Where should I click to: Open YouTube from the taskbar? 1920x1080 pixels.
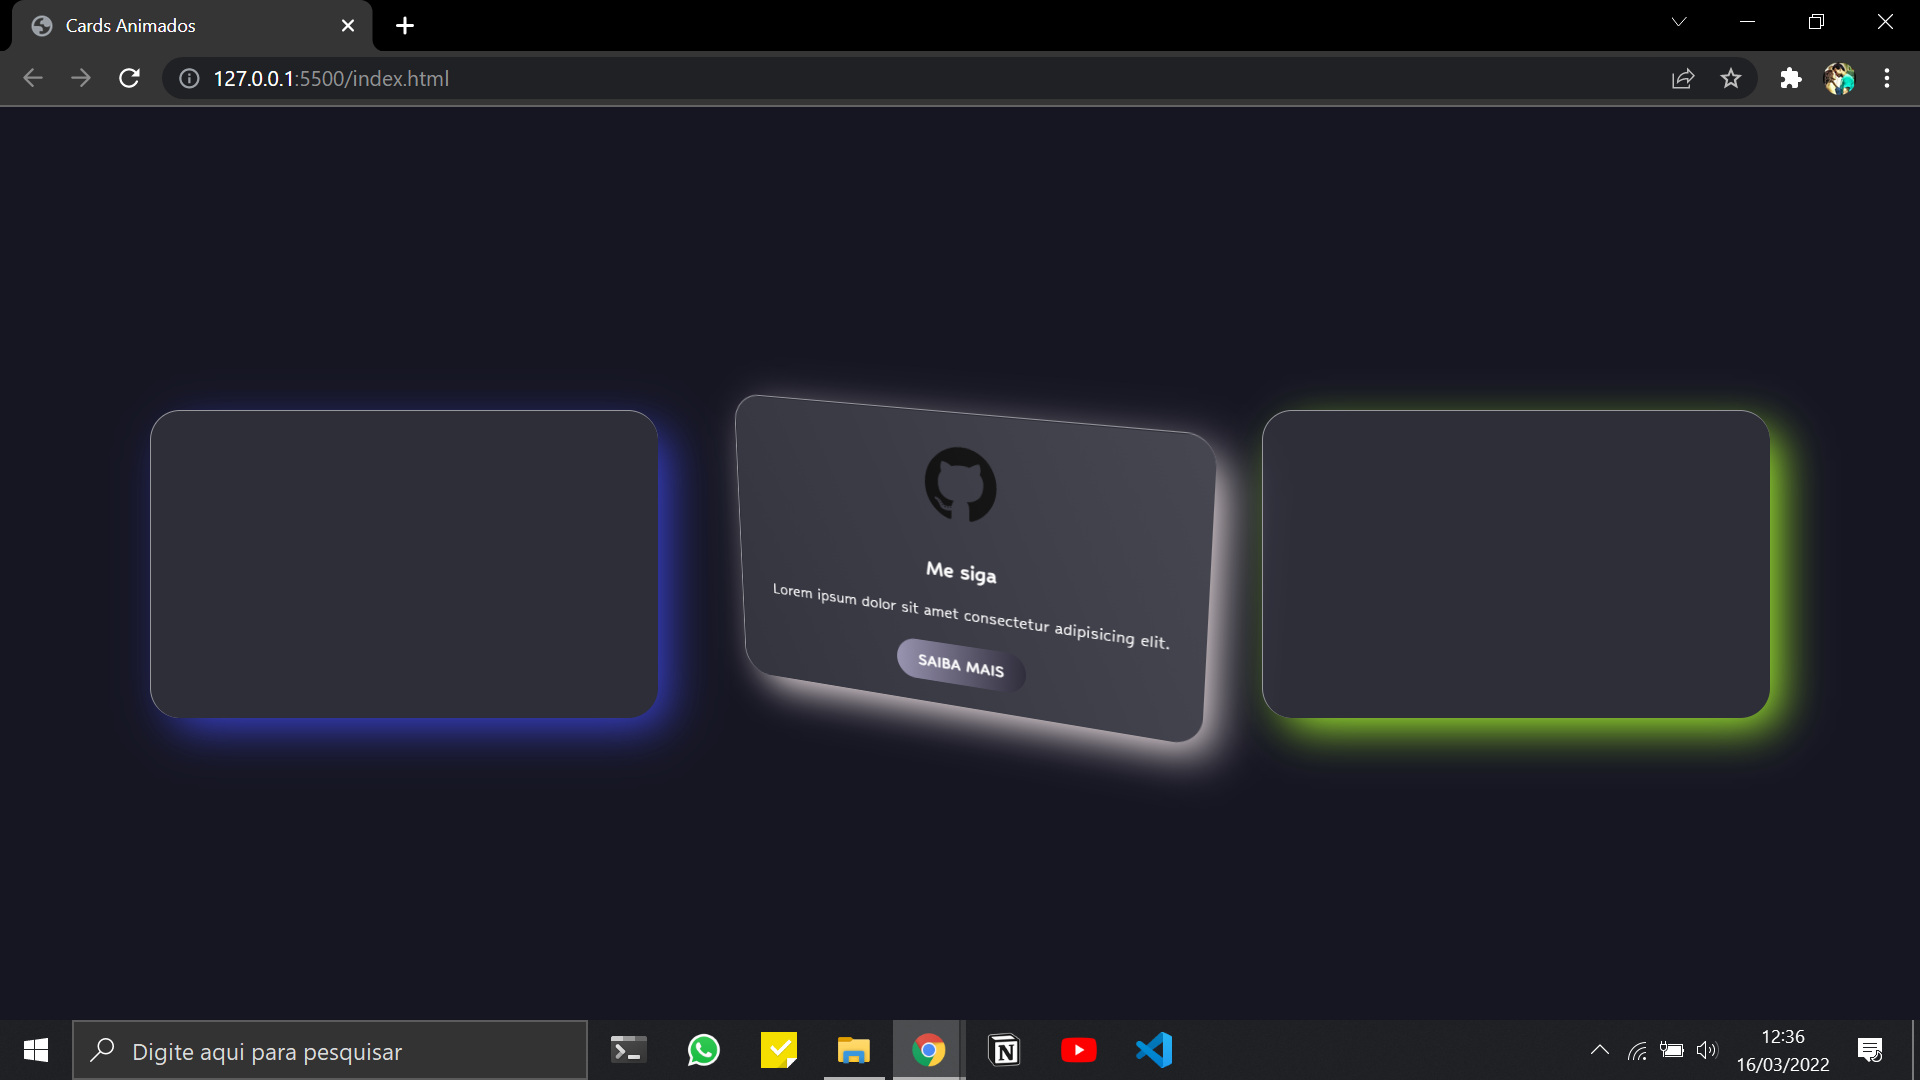click(1079, 1049)
